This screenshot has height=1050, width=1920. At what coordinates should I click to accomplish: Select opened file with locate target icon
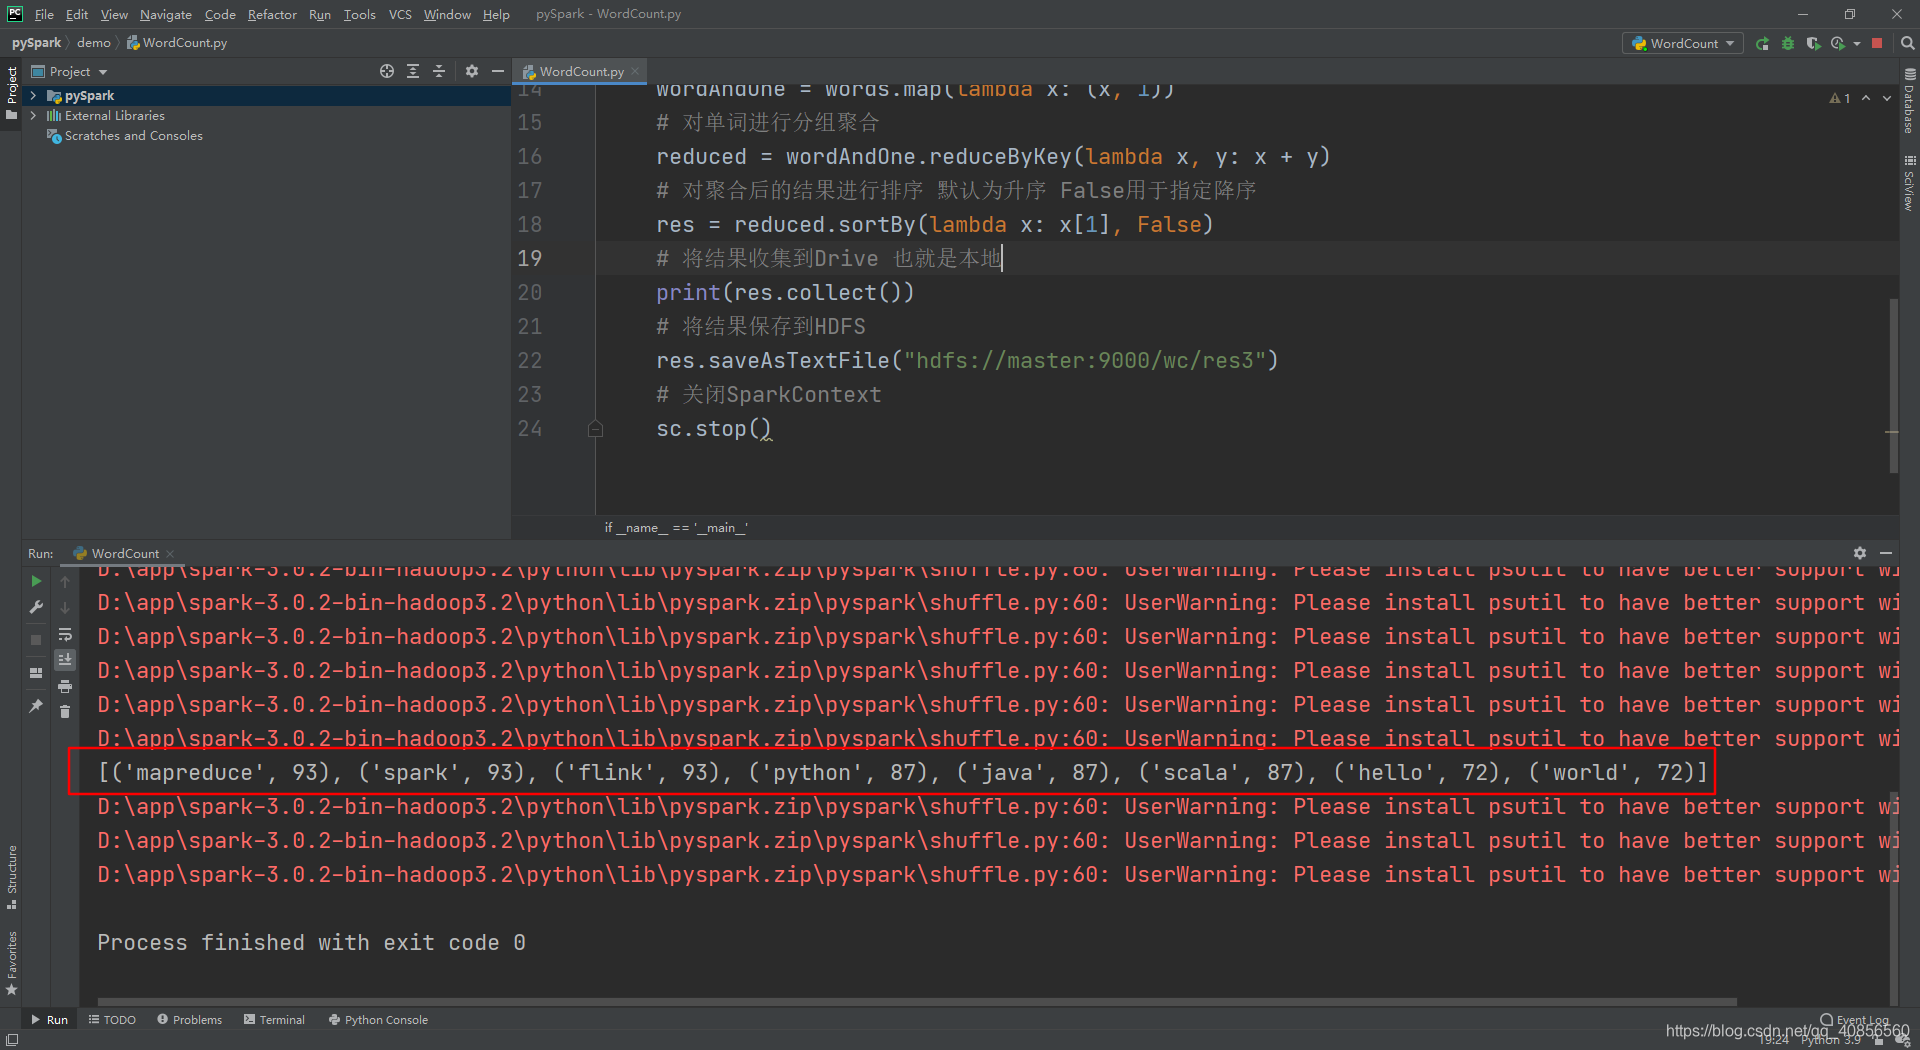point(387,72)
